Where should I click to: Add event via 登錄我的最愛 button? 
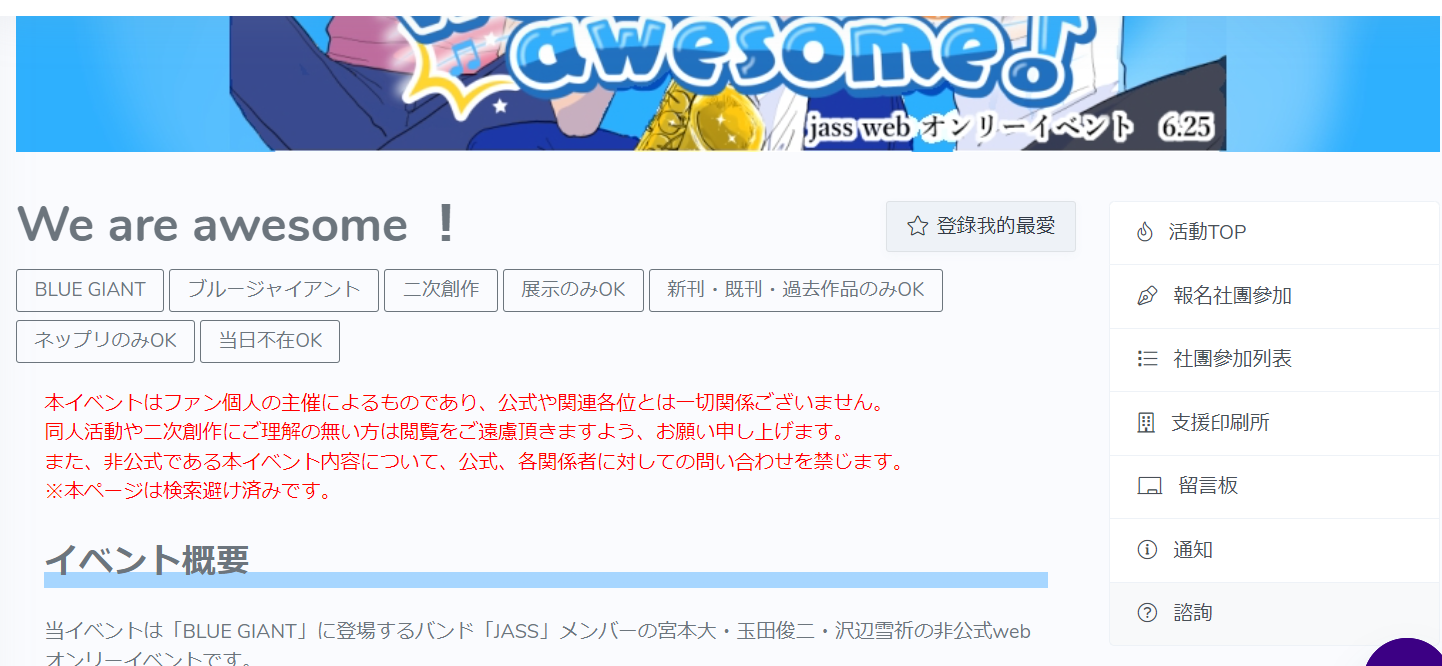pos(981,226)
